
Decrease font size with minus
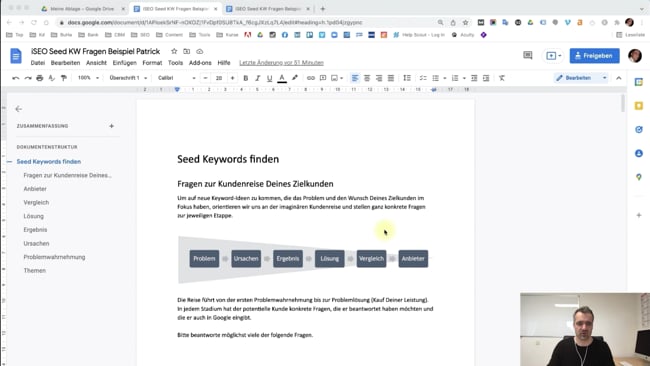click(x=205, y=78)
